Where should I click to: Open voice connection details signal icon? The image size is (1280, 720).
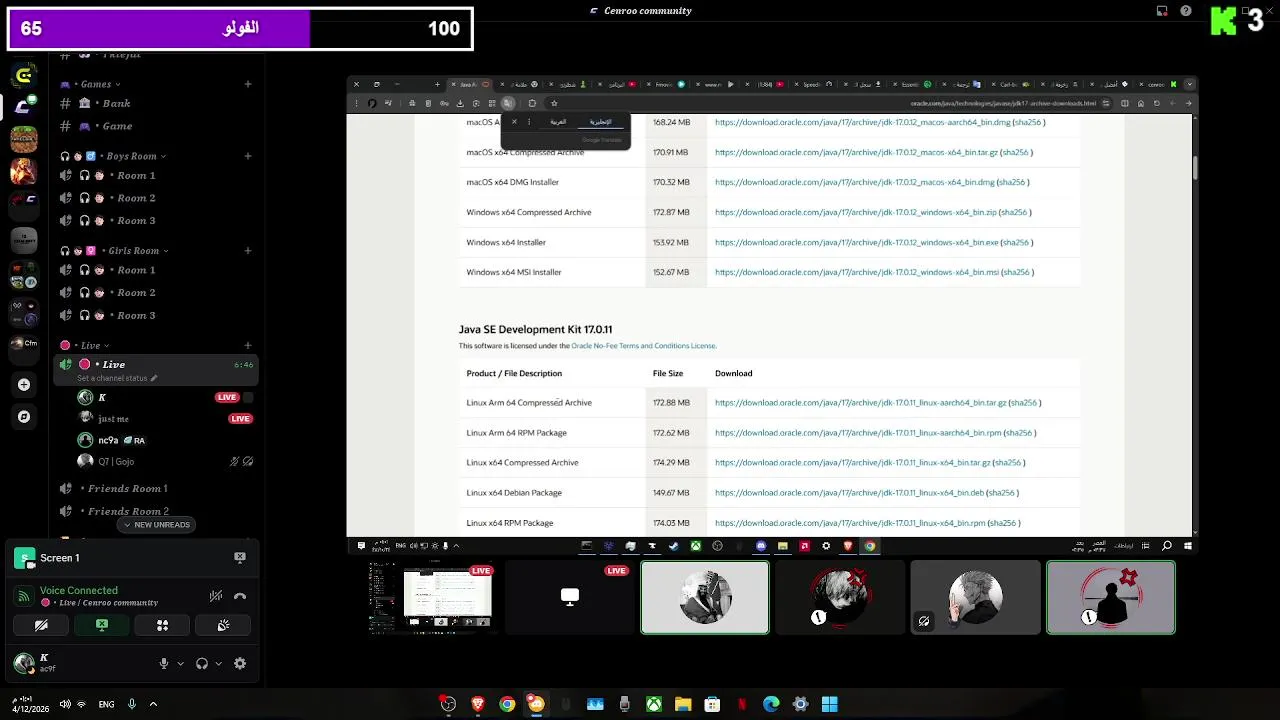click(24, 596)
